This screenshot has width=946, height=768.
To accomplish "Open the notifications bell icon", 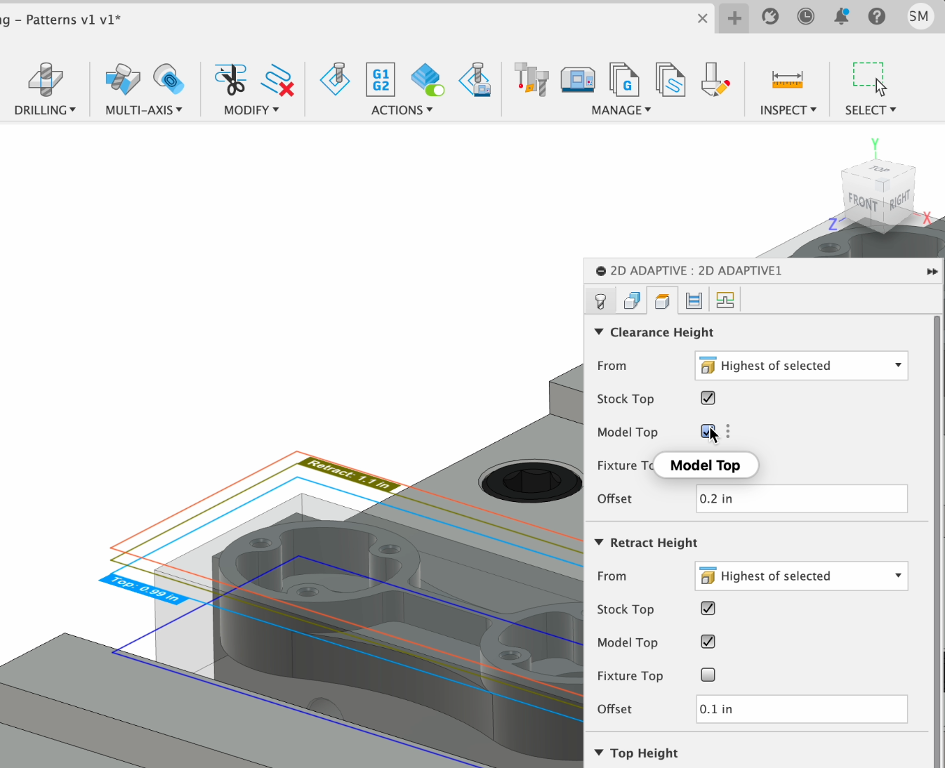I will 841,17.
